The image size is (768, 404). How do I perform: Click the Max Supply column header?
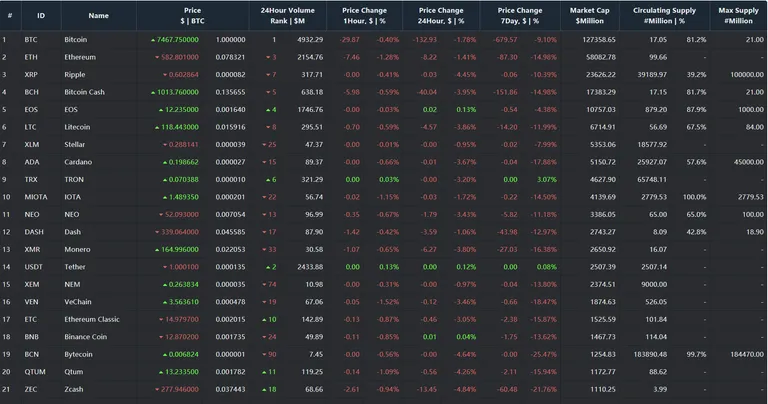click(x=738, y=16)
